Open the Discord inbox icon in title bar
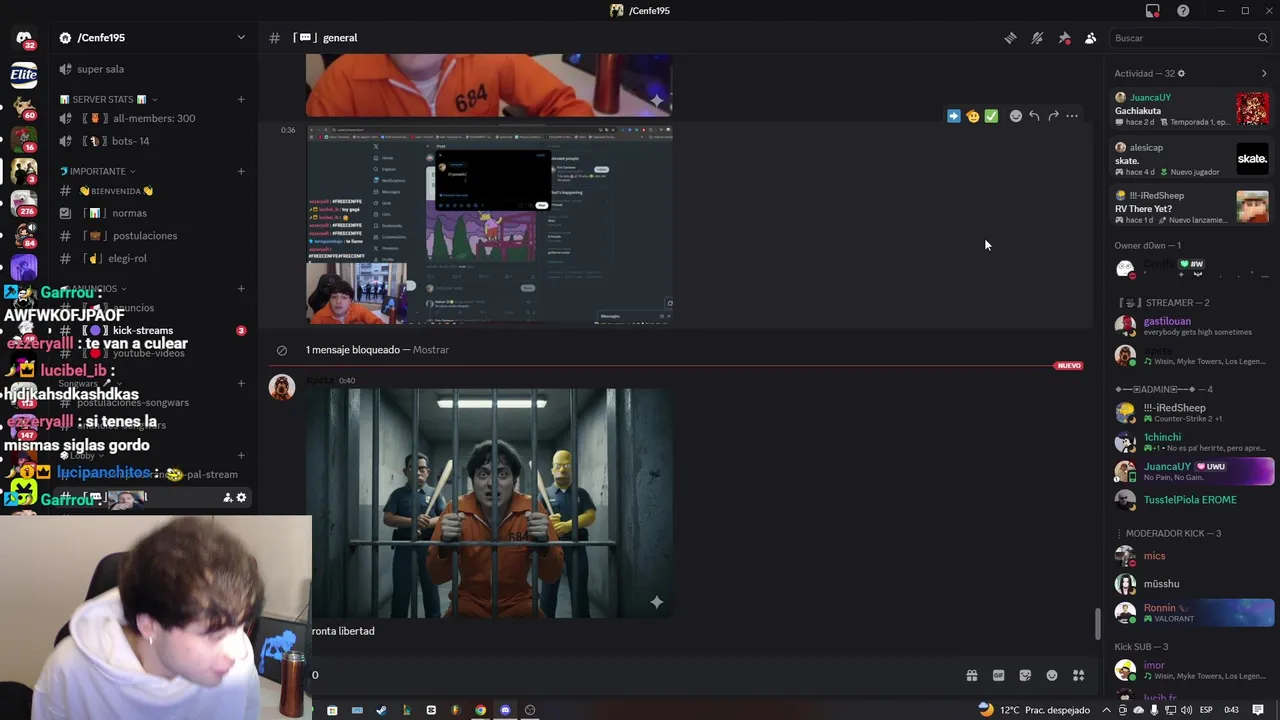Image resolution: width=1280 pixels, height=720 pixels. point(1153,11)
